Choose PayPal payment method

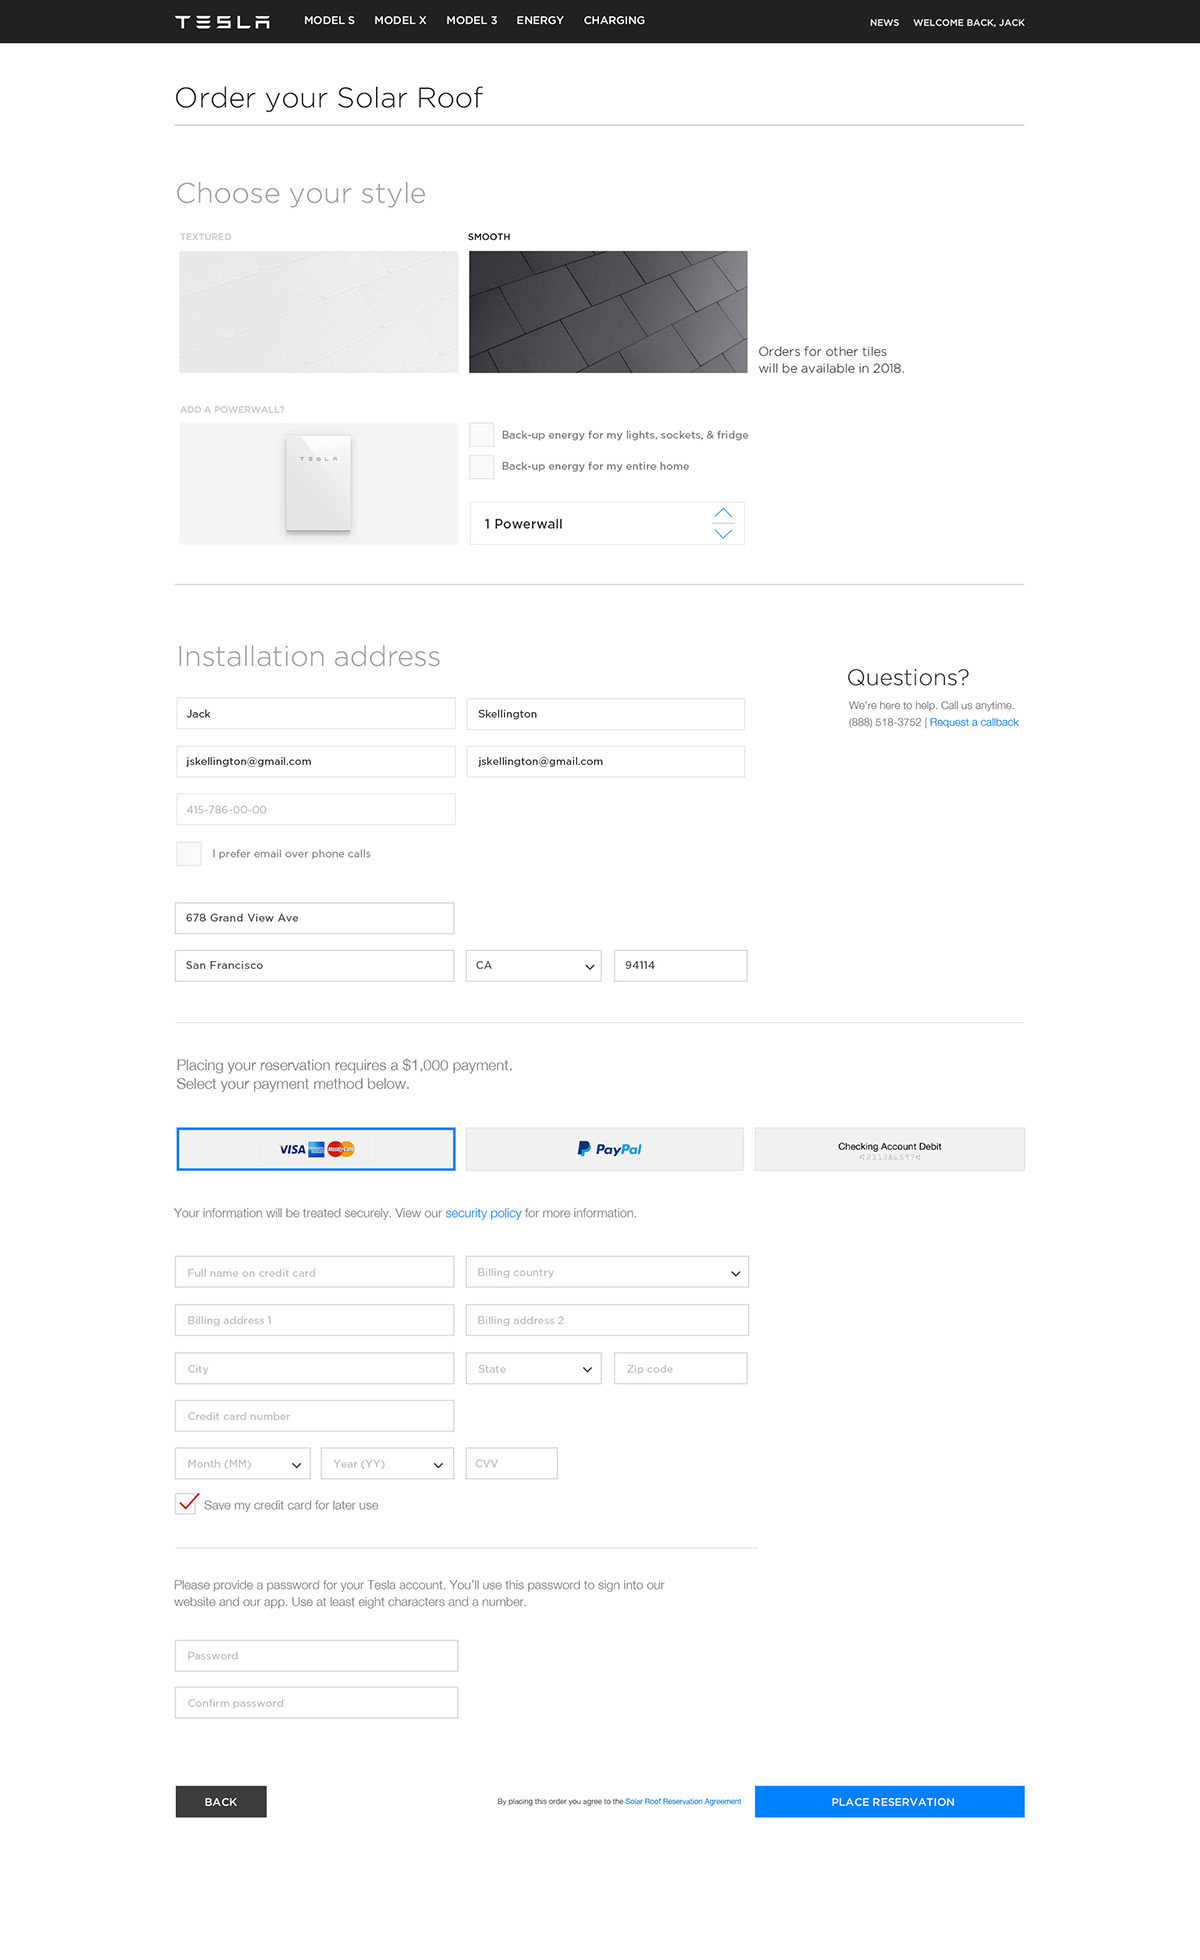pos(605,1149)
